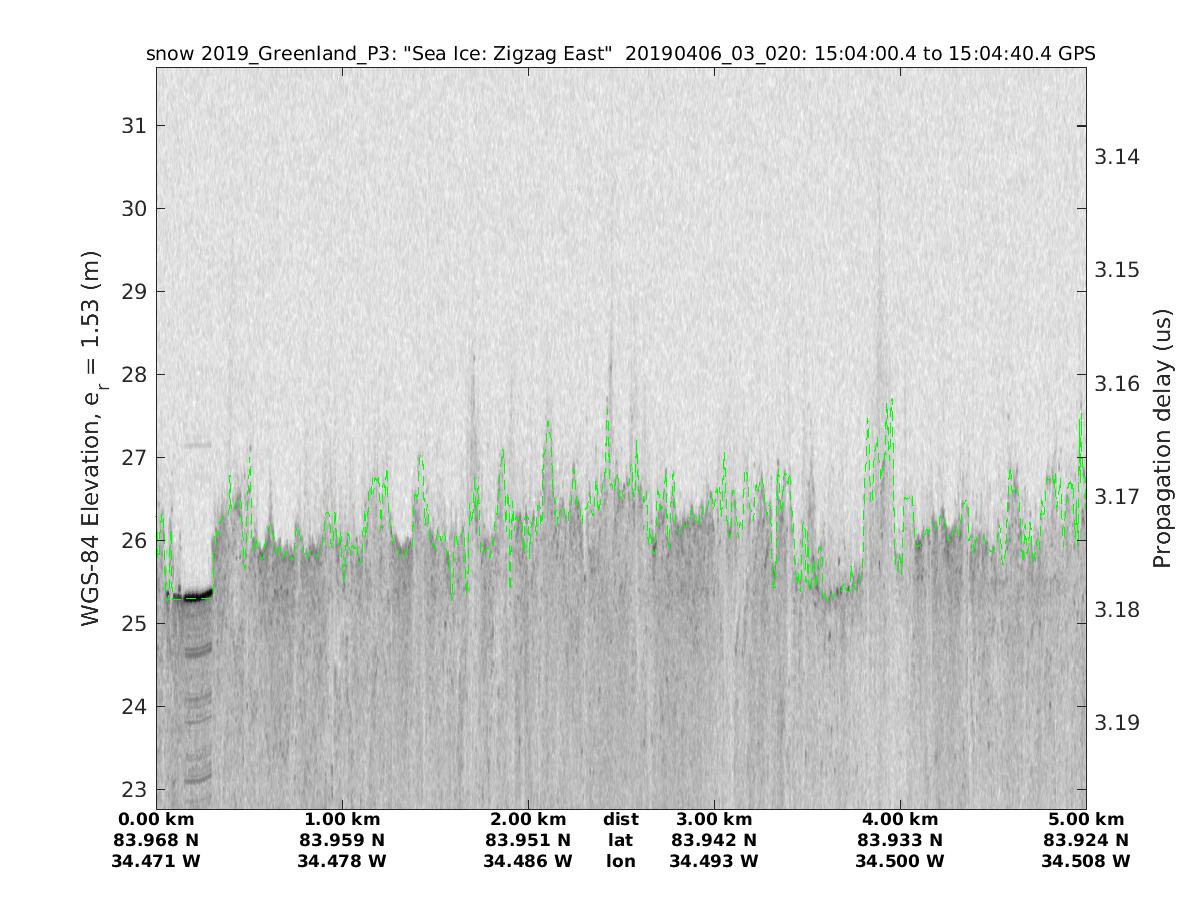Viewport: 1200px width, 900px height.
Task: Click the 83.951 N latitude label
Action: [x=528, y=840]
